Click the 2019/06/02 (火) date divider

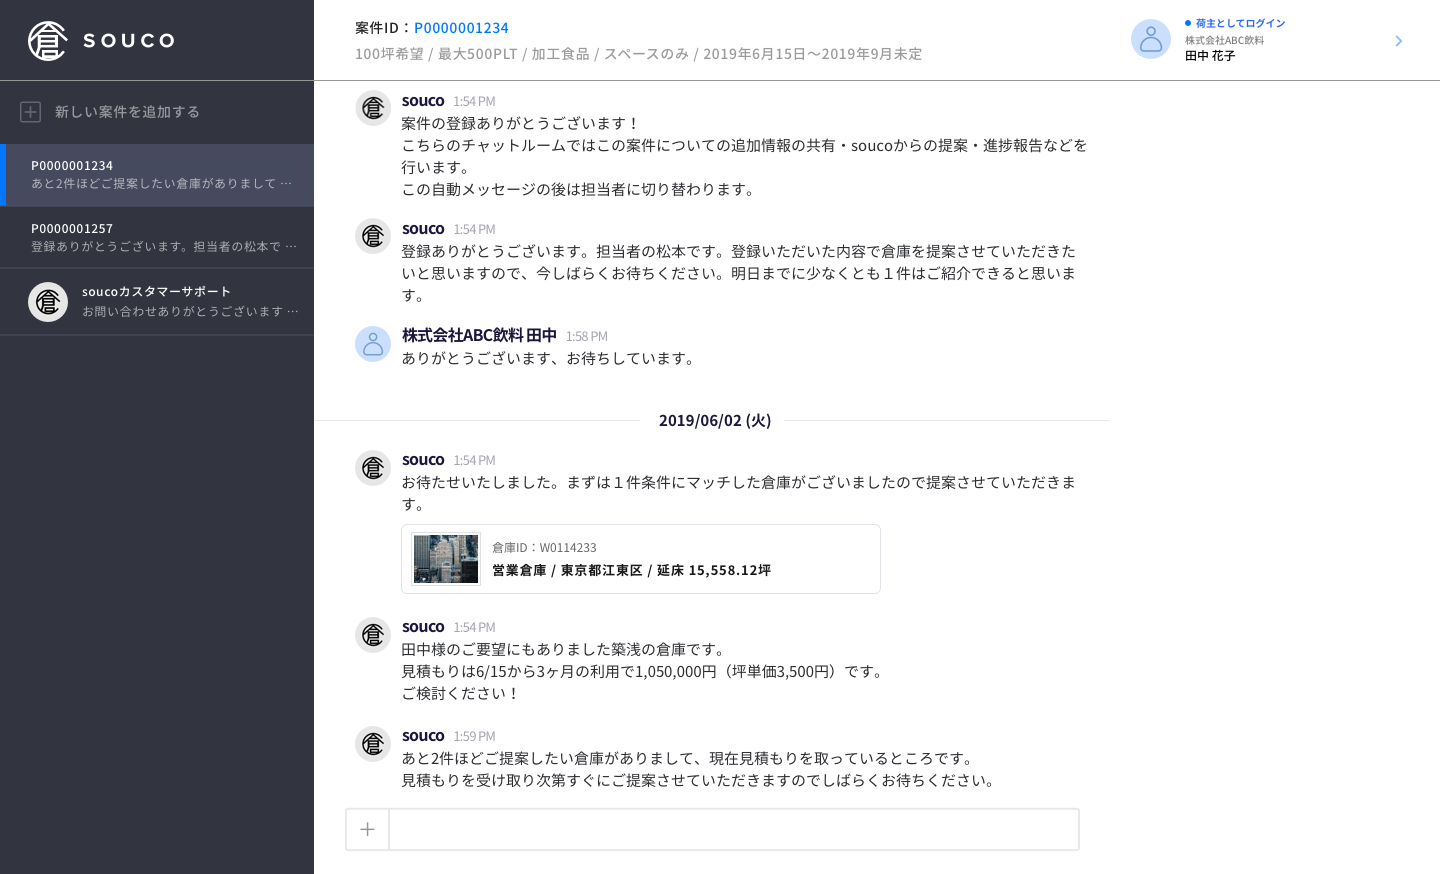click(713, 420)
